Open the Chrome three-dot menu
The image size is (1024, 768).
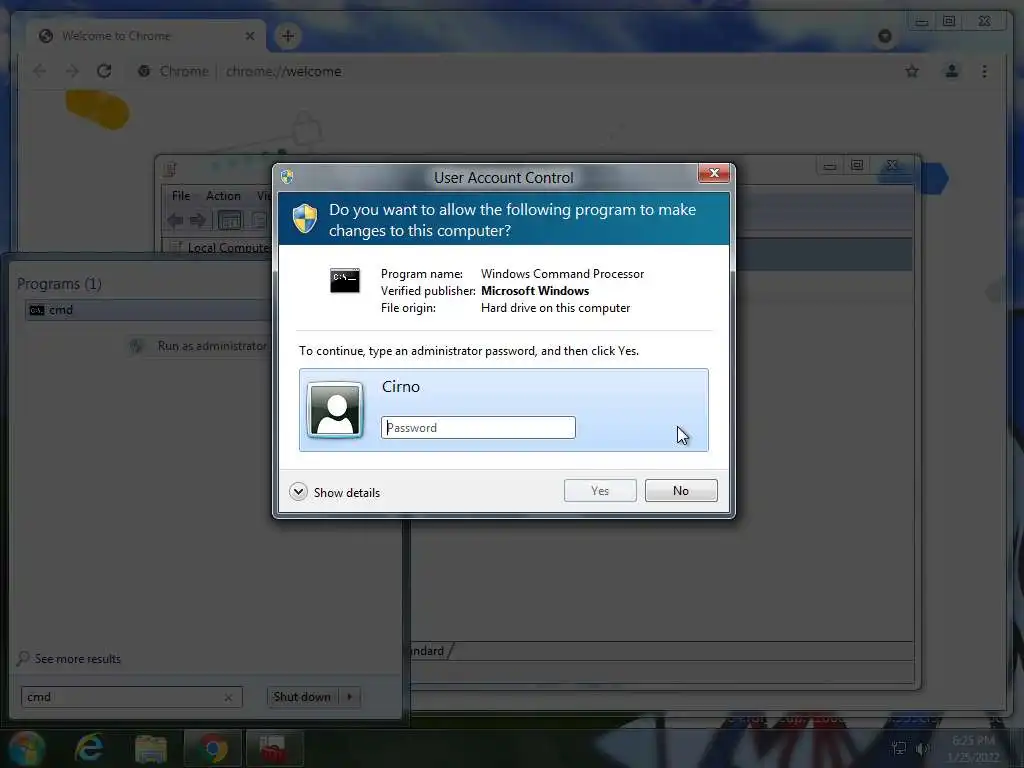pyautogui.click(x=984, y=71)
